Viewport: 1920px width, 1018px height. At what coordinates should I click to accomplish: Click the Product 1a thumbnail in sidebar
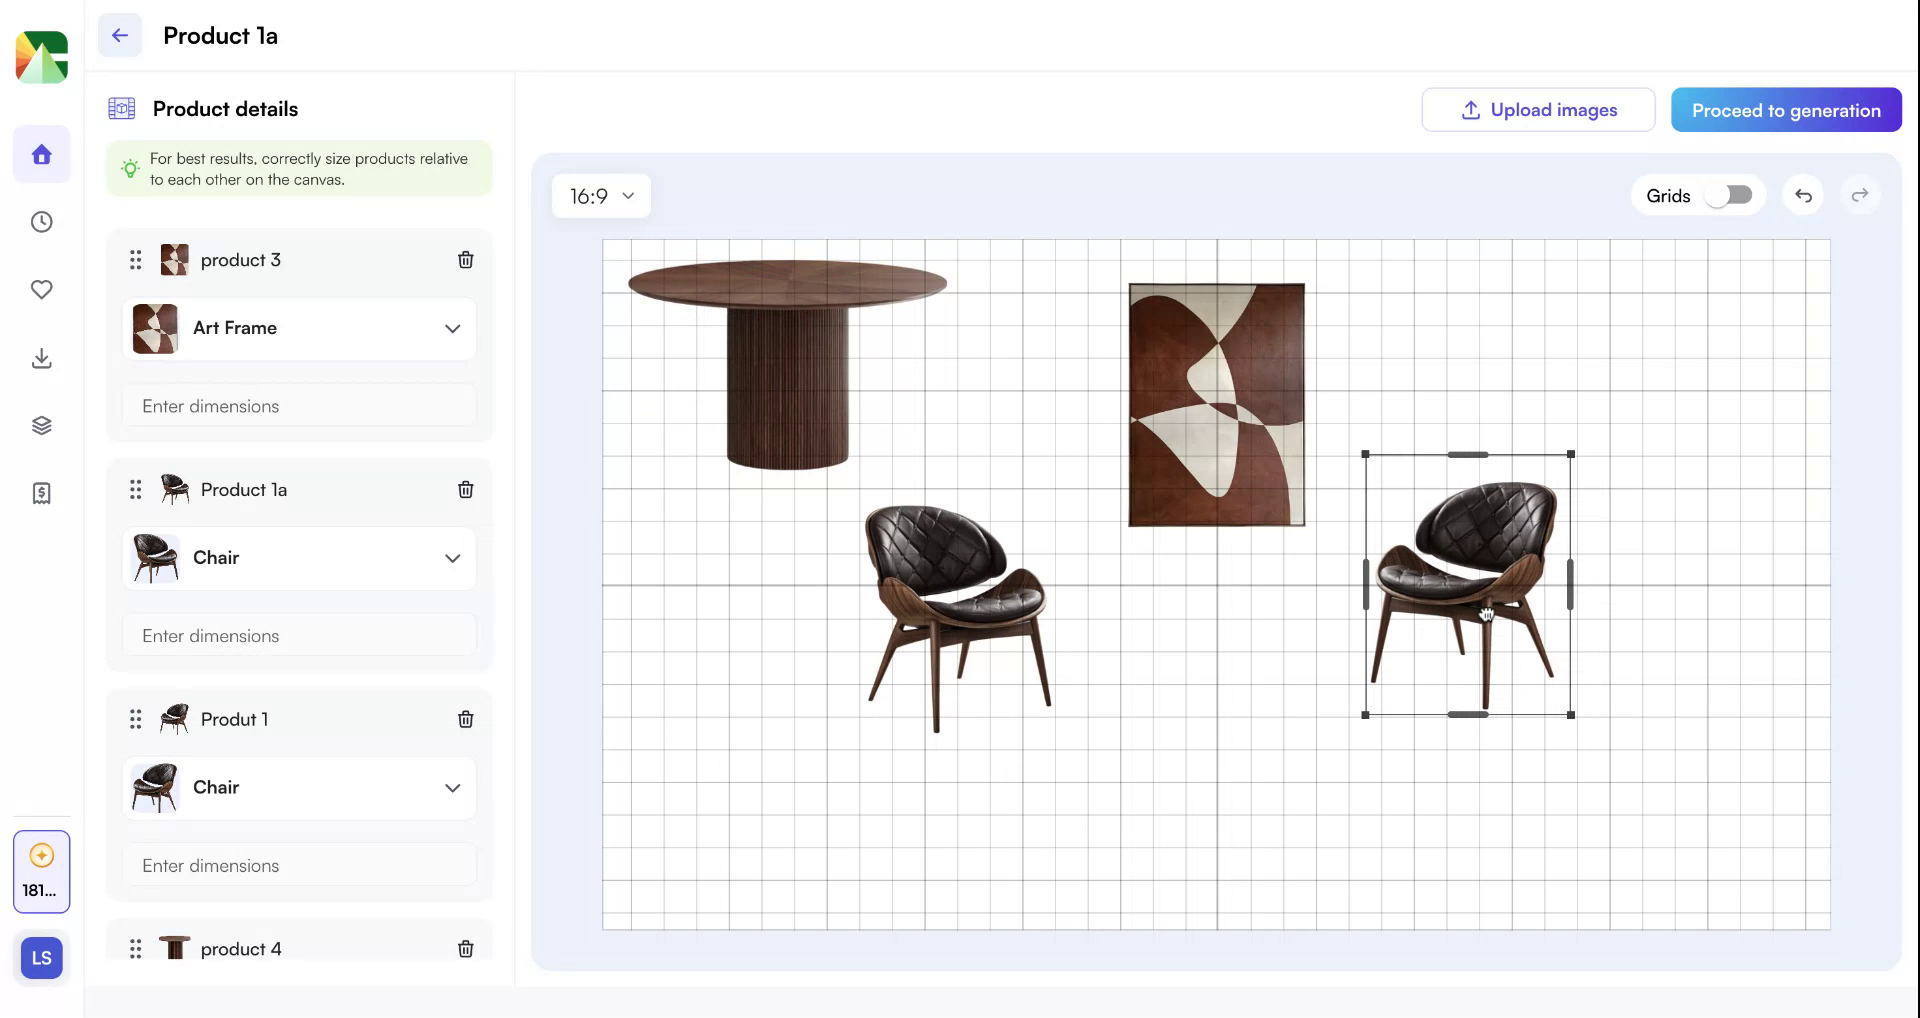[175, 490]
